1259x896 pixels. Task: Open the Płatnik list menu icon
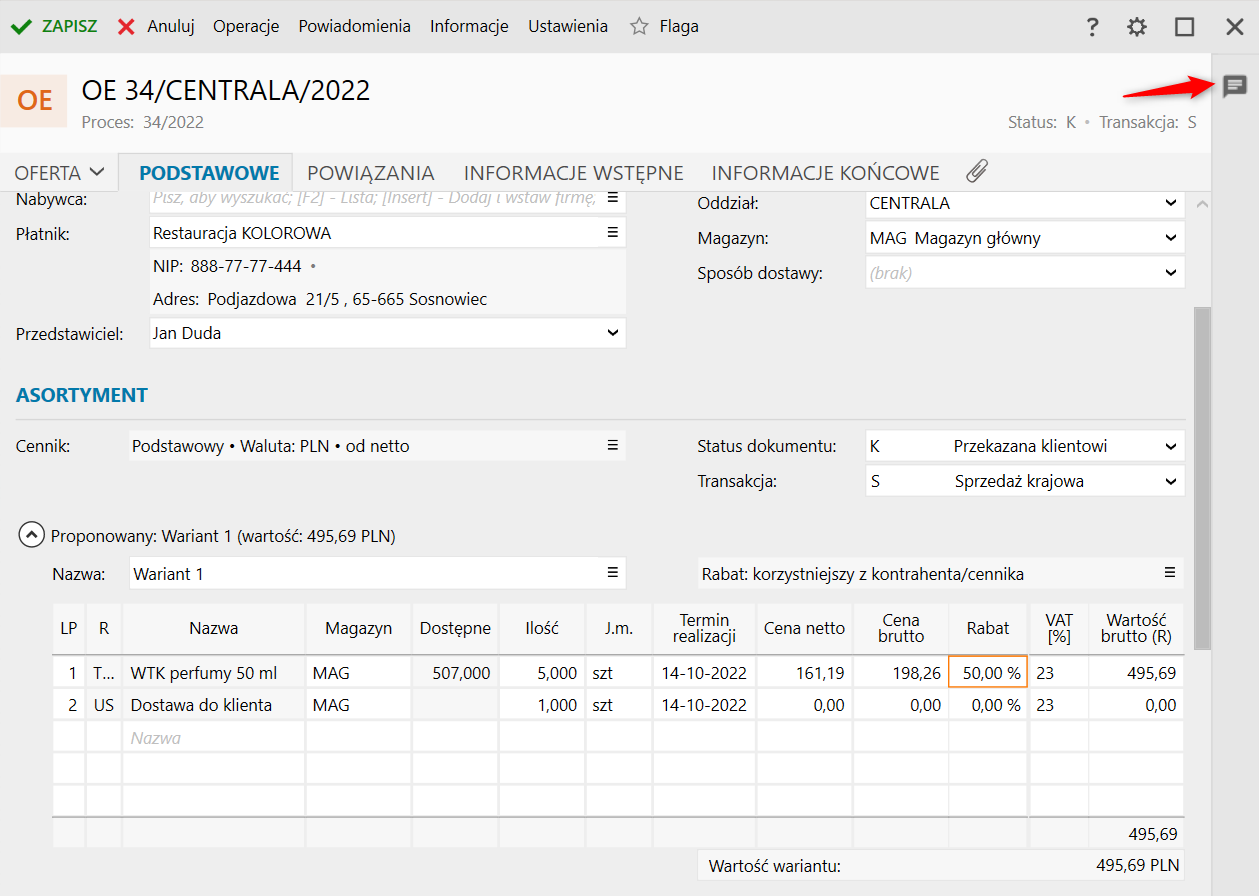coord(613,233)
